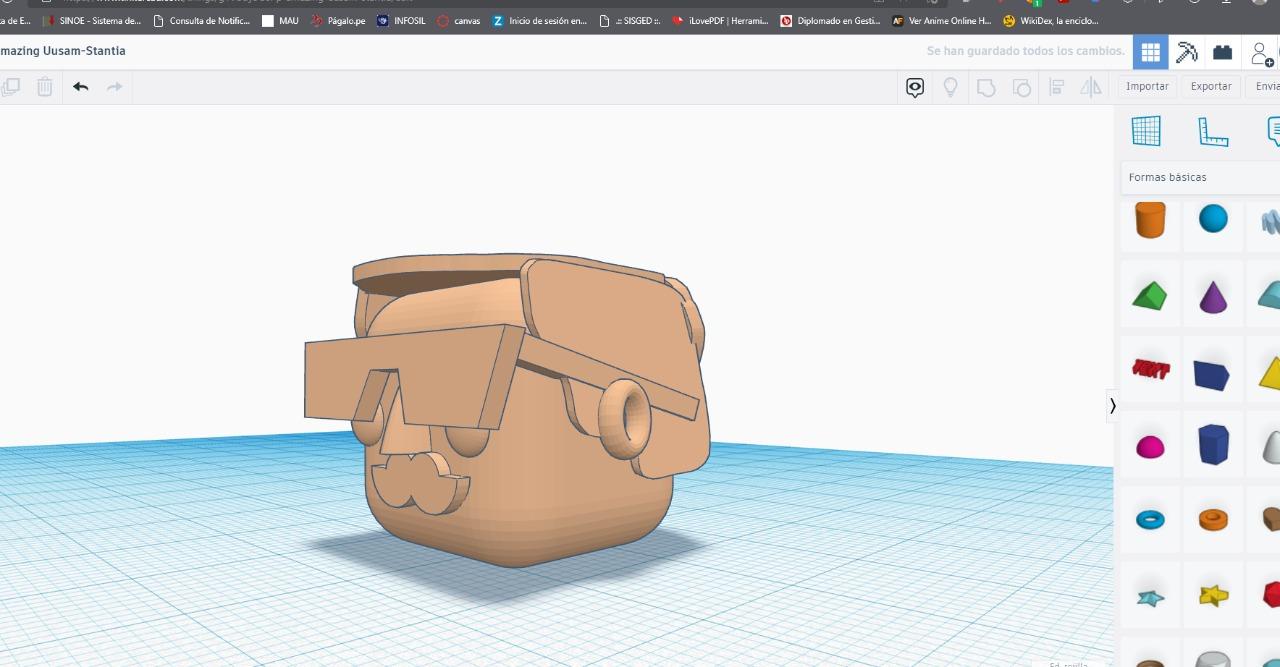Pick the orange tube shape
The width and height of the screenshot is (1280, 667).
click(x=1213, y=519)
